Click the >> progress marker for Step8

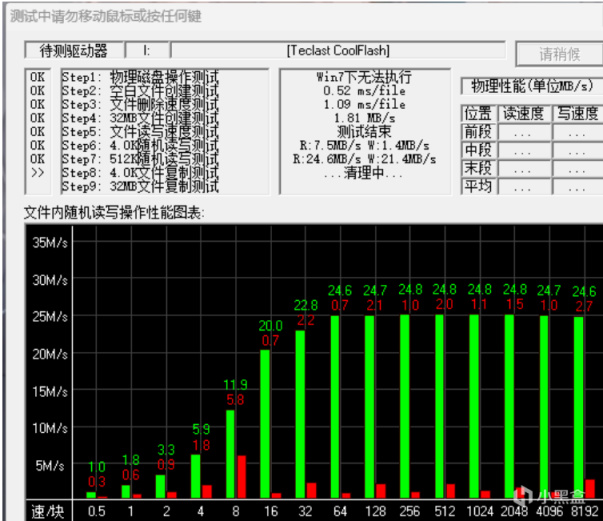click(x=37, y=173)
